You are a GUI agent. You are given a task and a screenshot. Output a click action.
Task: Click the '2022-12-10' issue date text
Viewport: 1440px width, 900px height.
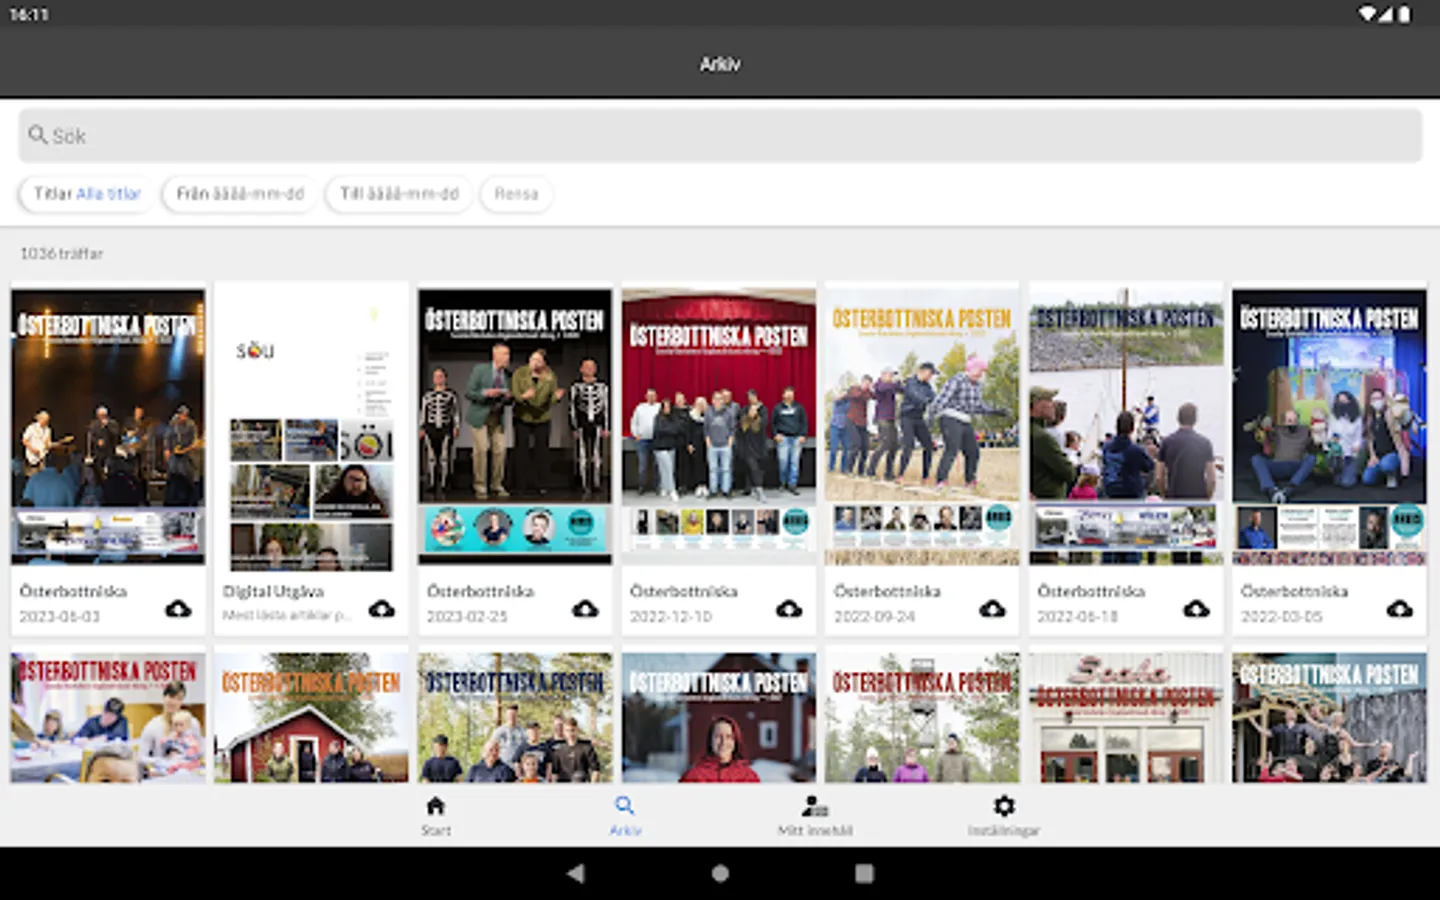[x=671, y=617]
